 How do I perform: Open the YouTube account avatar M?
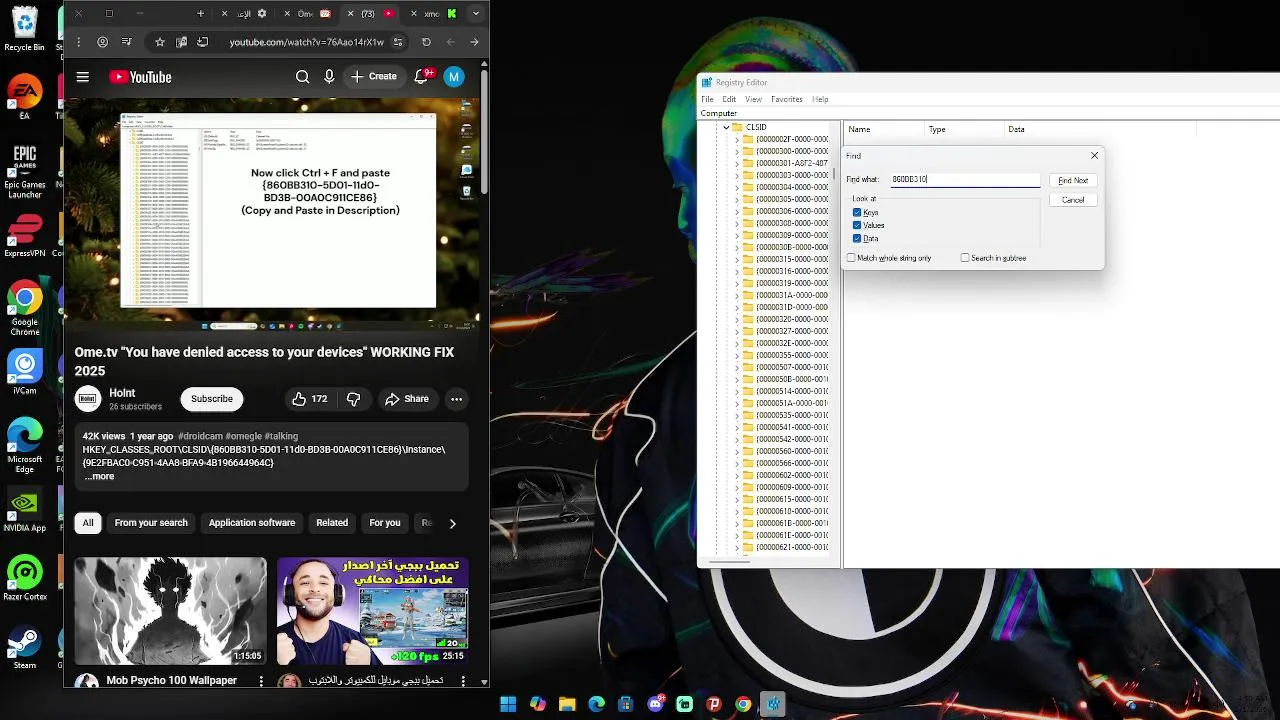[x=454, y=77]
